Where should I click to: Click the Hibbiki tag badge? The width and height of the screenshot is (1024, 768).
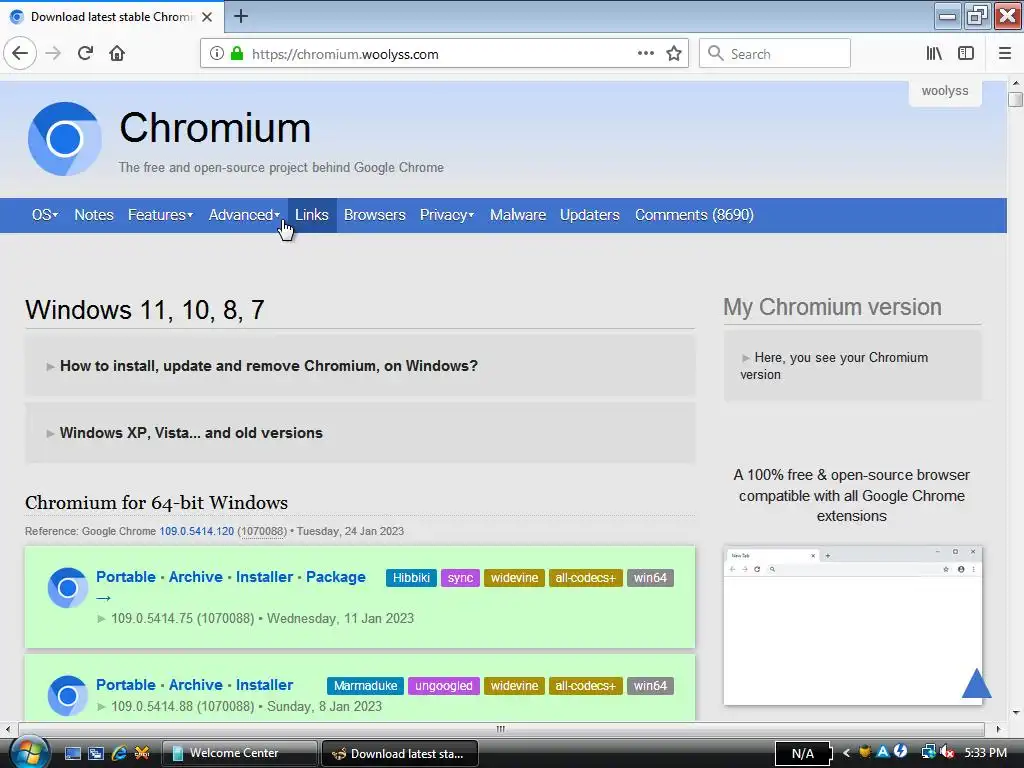coord(411,578)
